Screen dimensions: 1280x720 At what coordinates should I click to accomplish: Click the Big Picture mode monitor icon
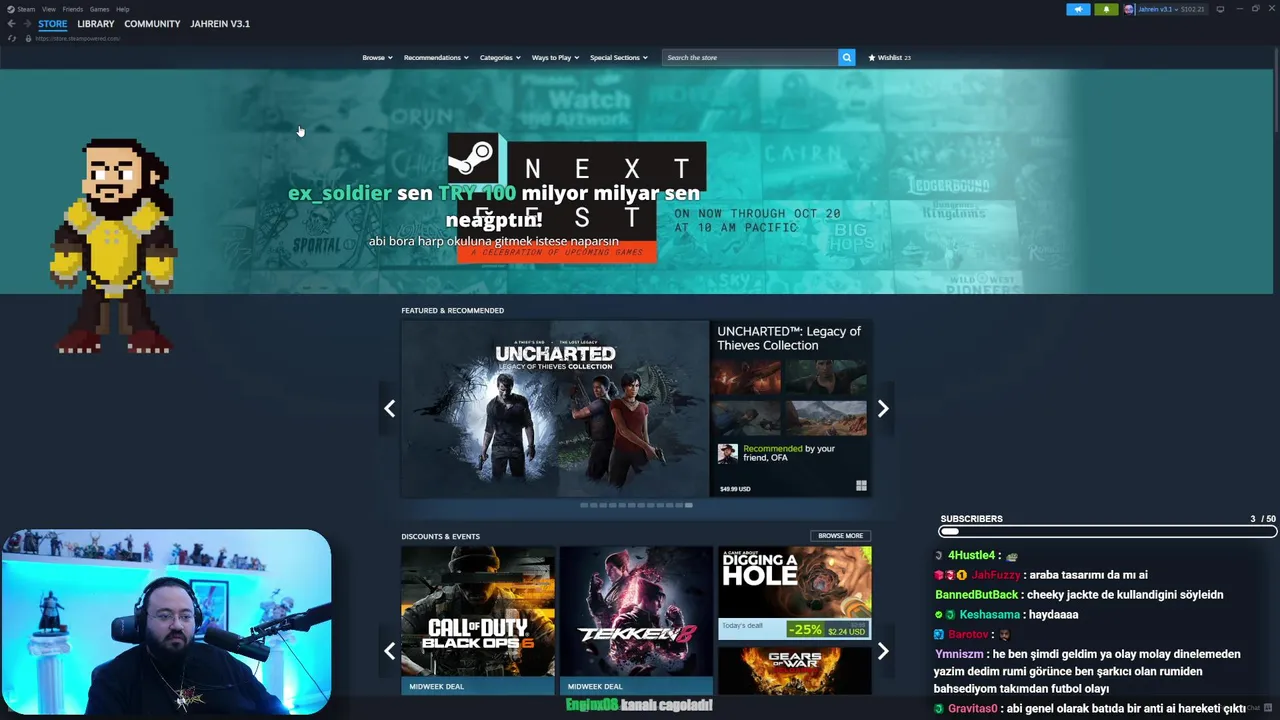[x=1220, y=9]
